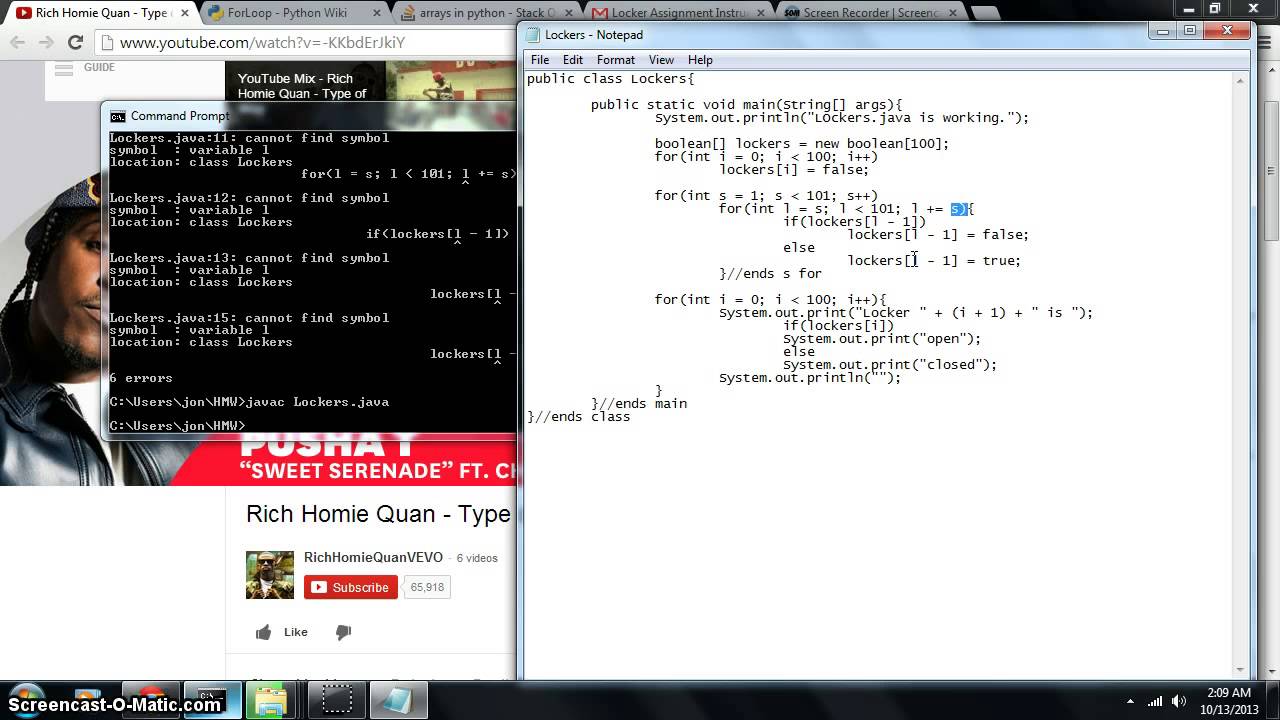
Task: Open Notepad Edit menu
Action: 573,60
